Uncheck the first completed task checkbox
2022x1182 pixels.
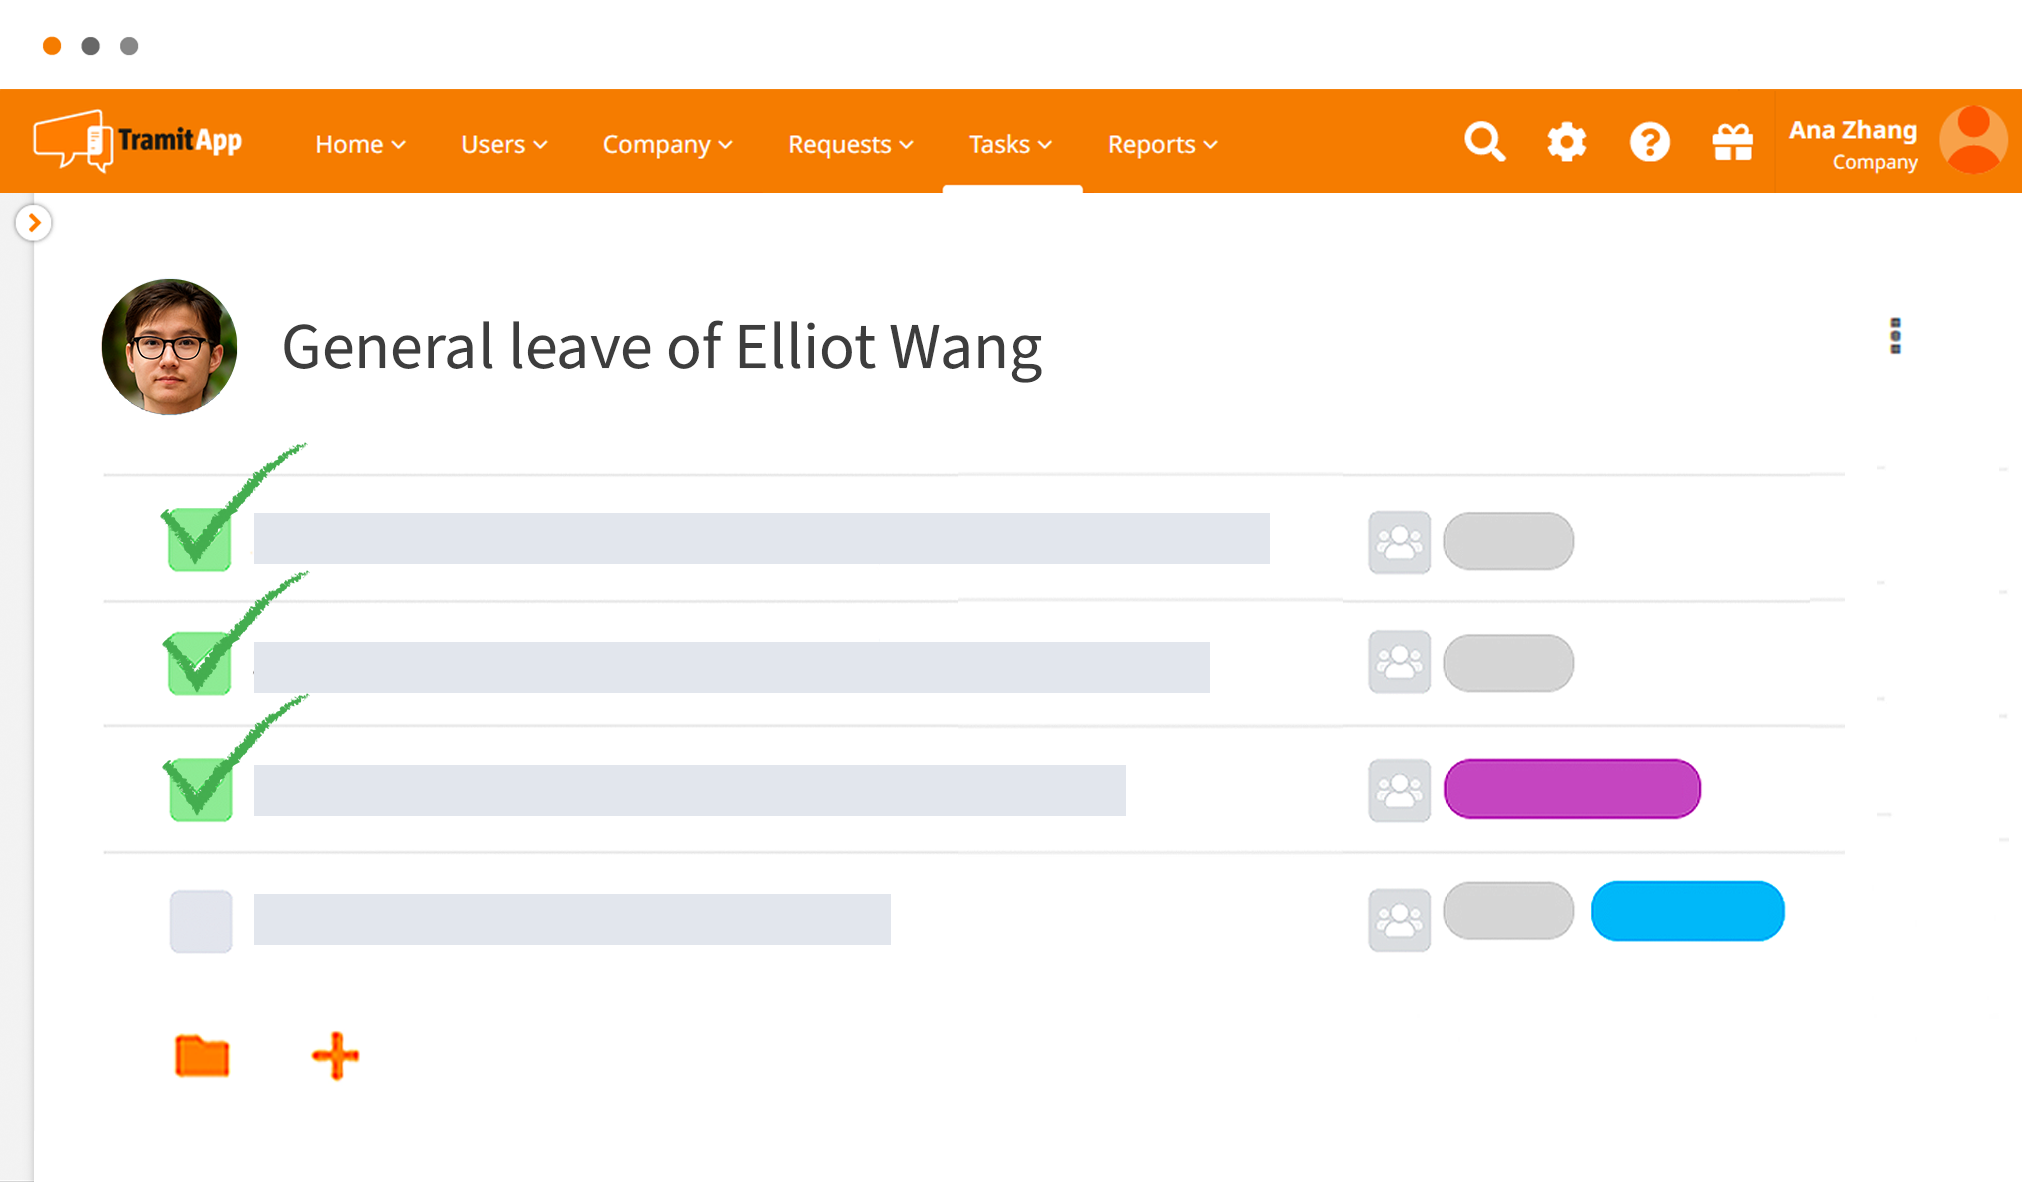[200, 539]
